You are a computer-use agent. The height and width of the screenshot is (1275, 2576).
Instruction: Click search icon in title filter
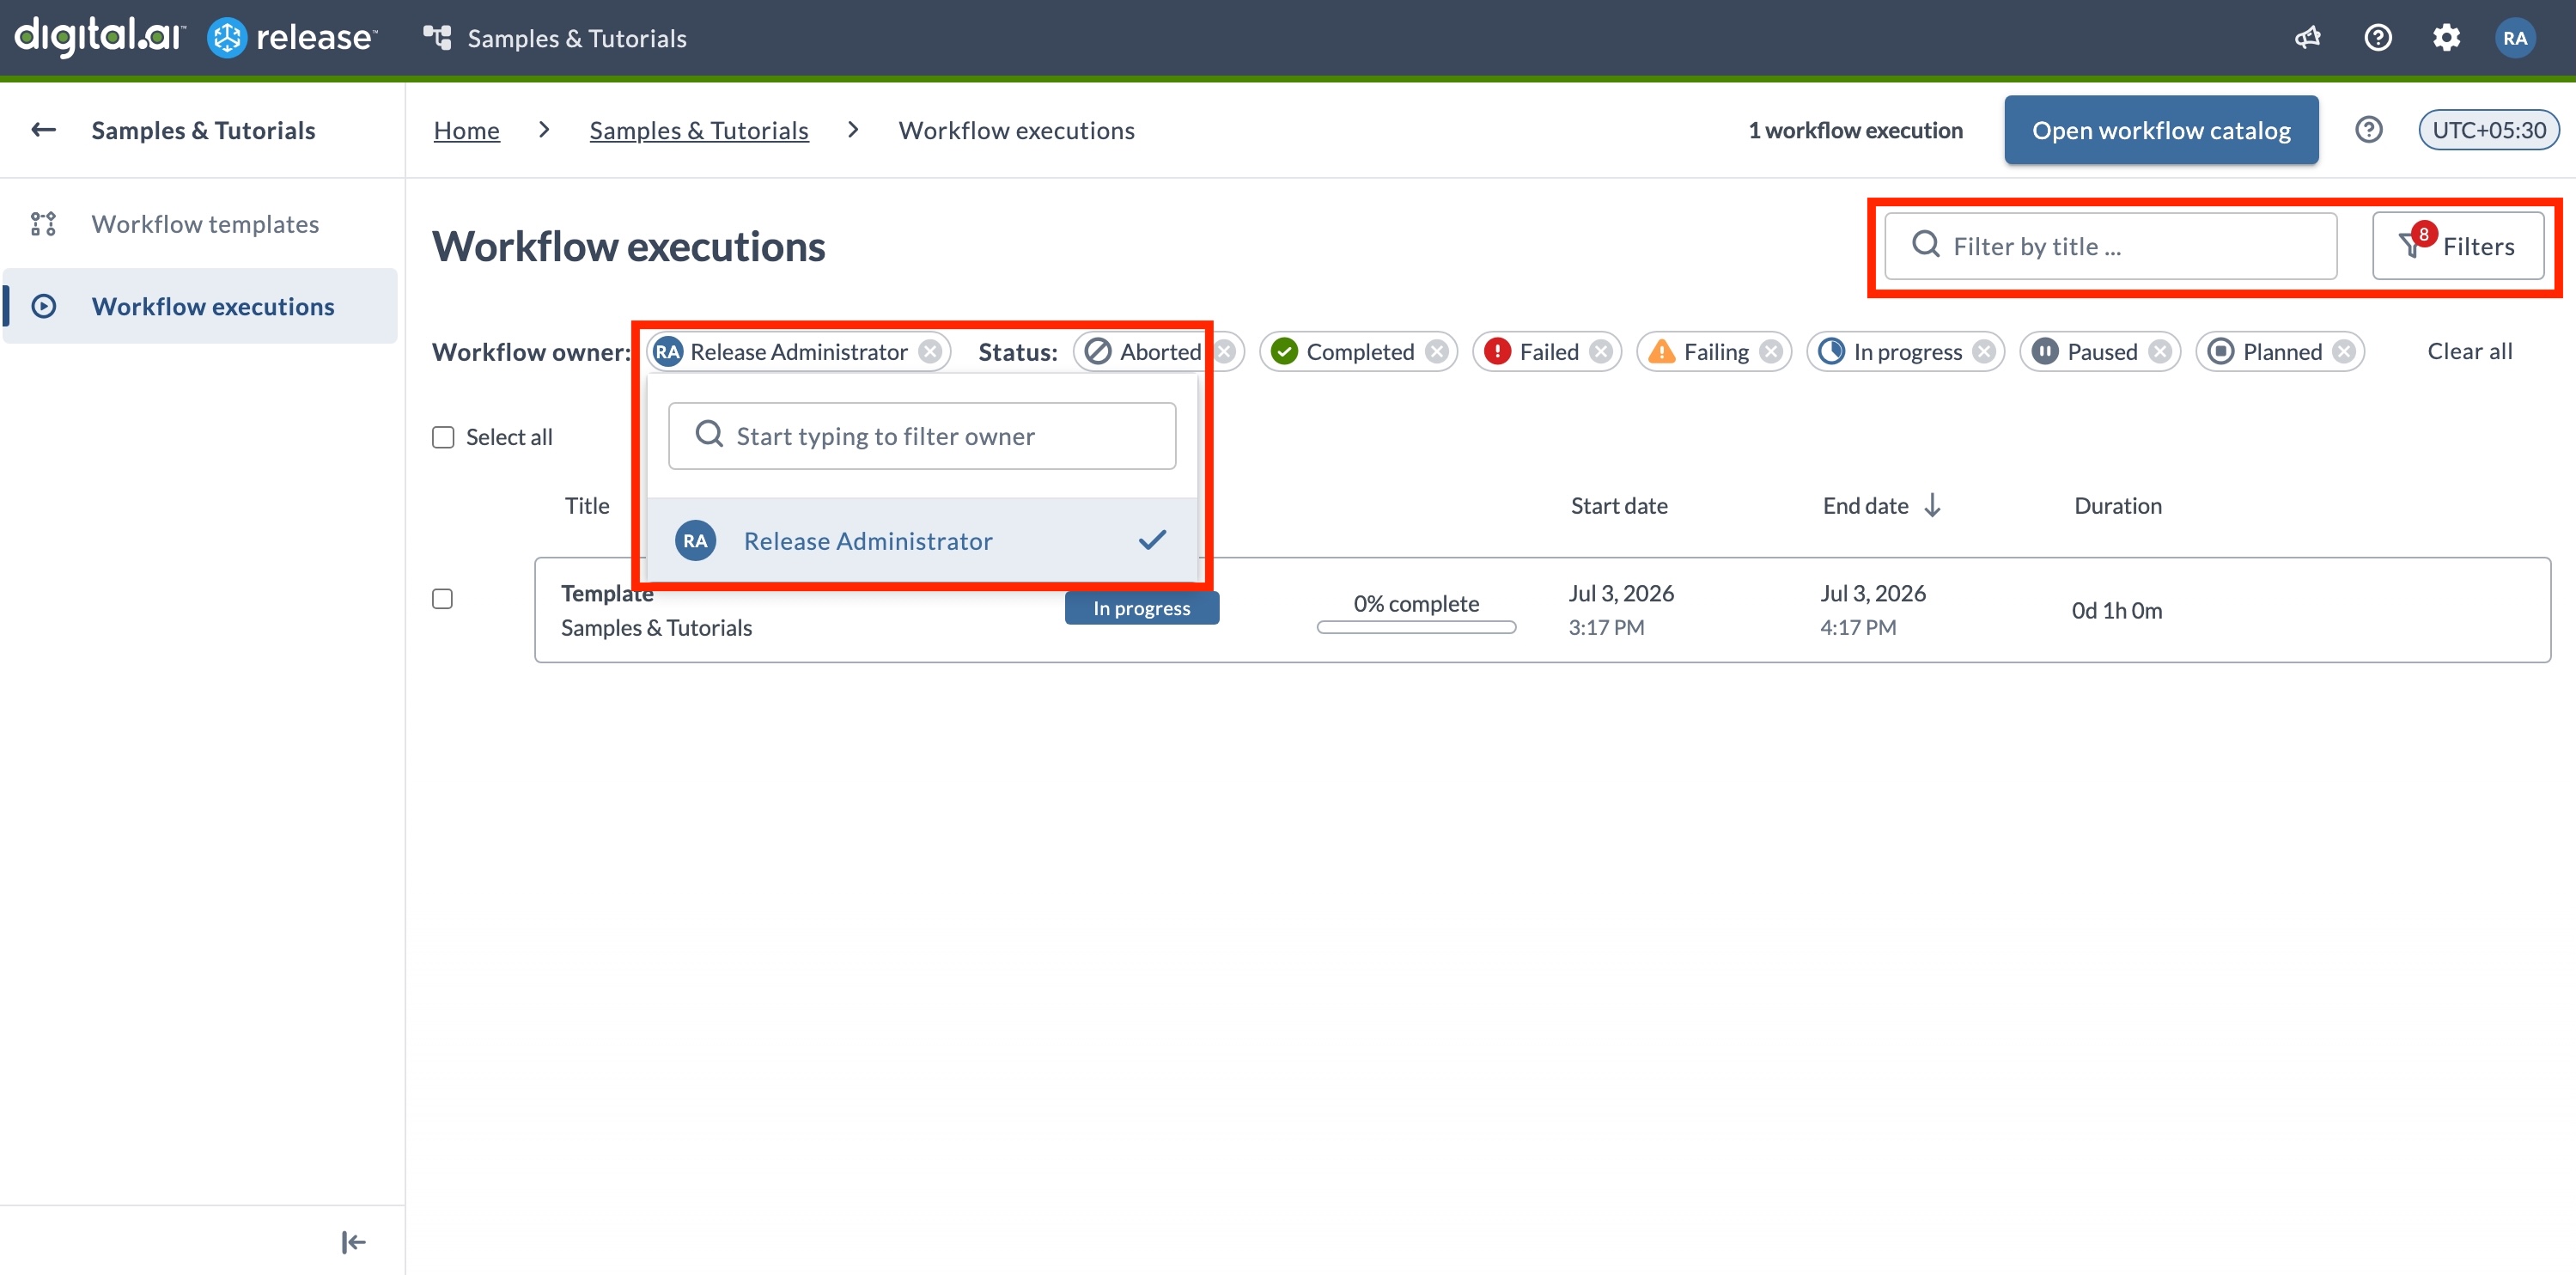pos(1925,245)
